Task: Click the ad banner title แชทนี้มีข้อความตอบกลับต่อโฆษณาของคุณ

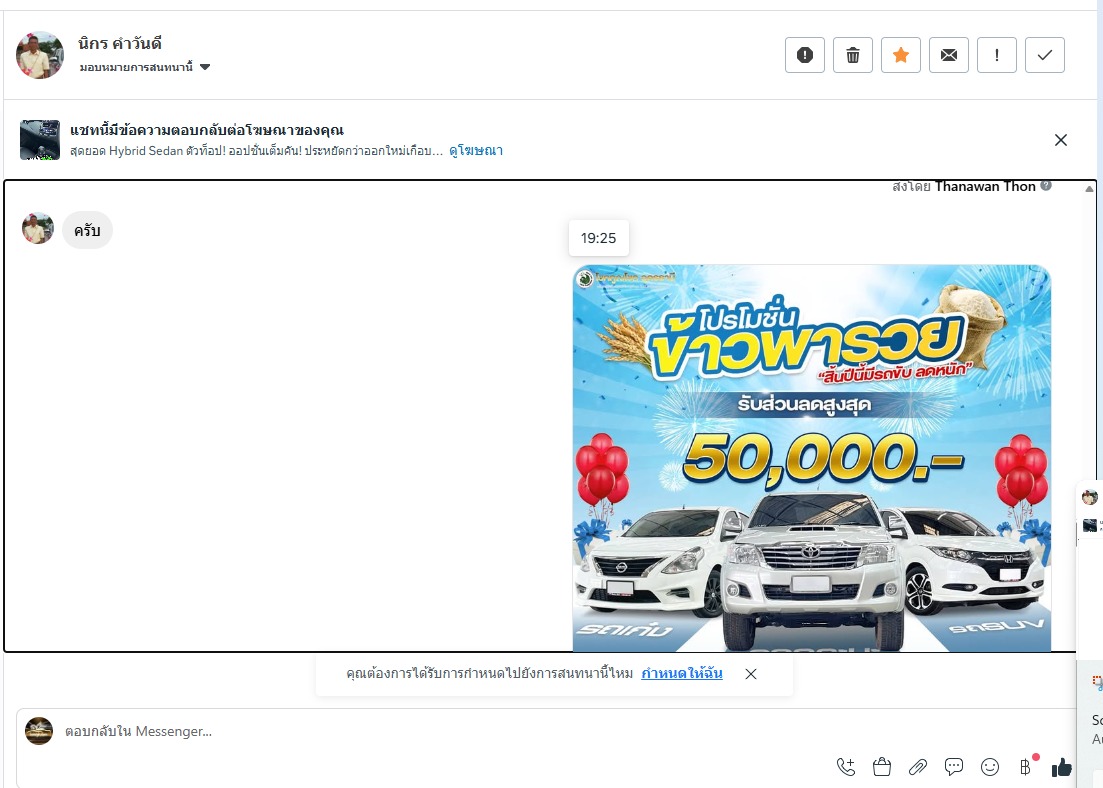Action: tap(207, 130)
